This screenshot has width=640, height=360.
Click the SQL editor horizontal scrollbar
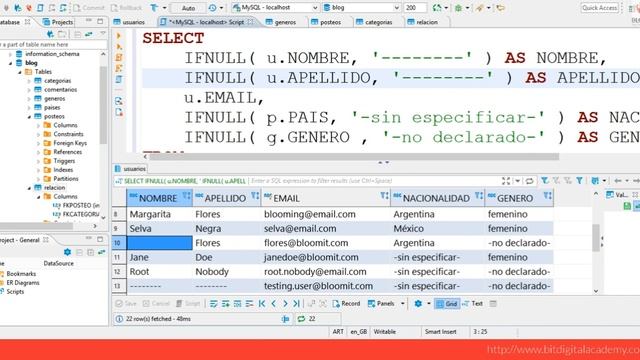pyautogui.click(x=354, y=157)
